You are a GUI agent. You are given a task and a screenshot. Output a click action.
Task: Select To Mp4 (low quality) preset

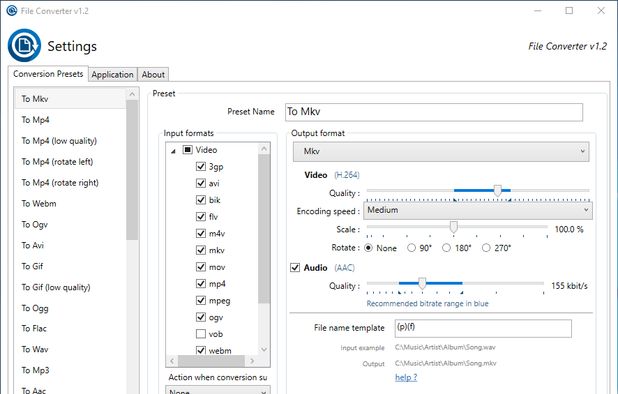pos(70,141)
